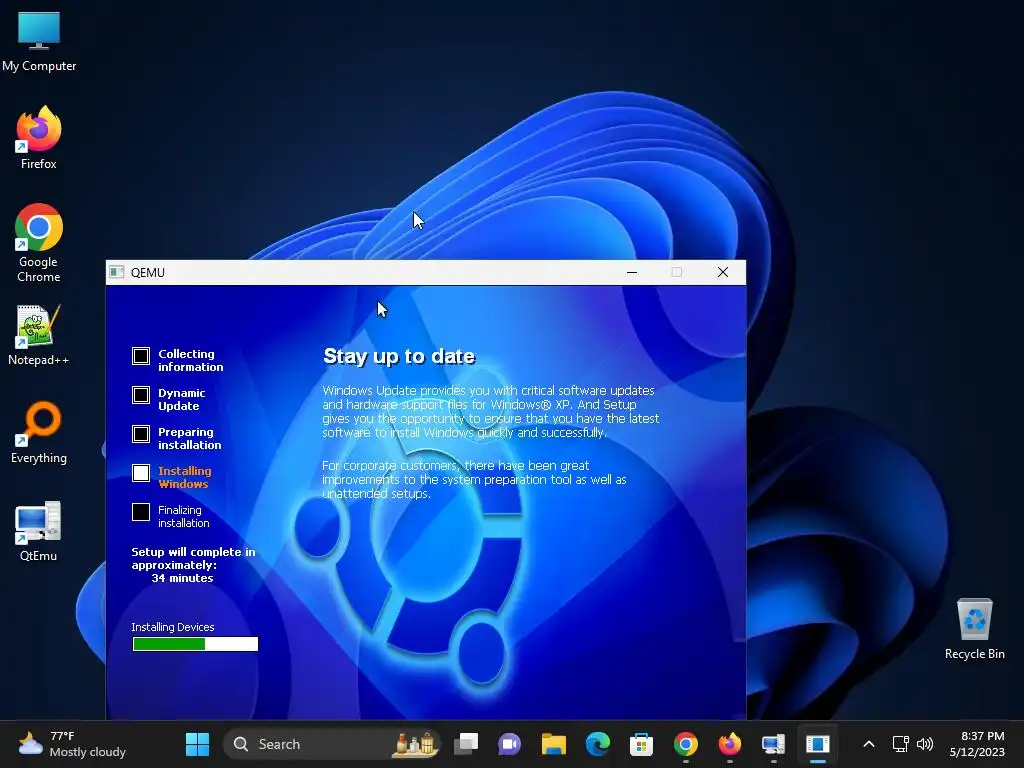Open the My Computer desktop icon
The image size is (1024, 768).
[x=39, y=40]
